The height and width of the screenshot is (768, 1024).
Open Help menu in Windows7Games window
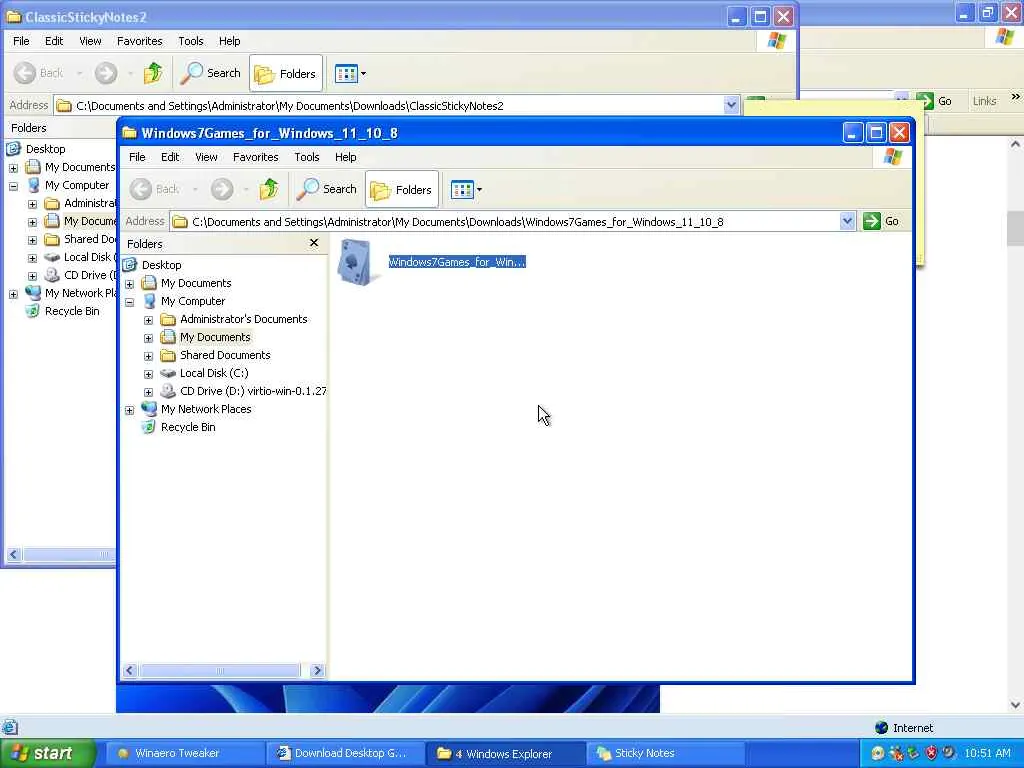tap(345, 157)
